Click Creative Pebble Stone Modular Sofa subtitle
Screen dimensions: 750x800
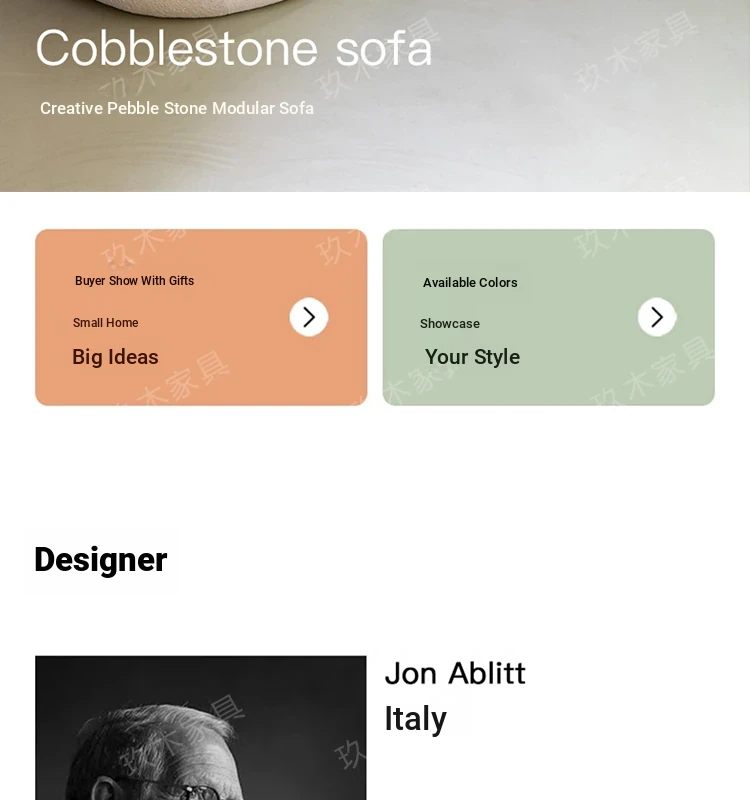(x=177, y=108)
